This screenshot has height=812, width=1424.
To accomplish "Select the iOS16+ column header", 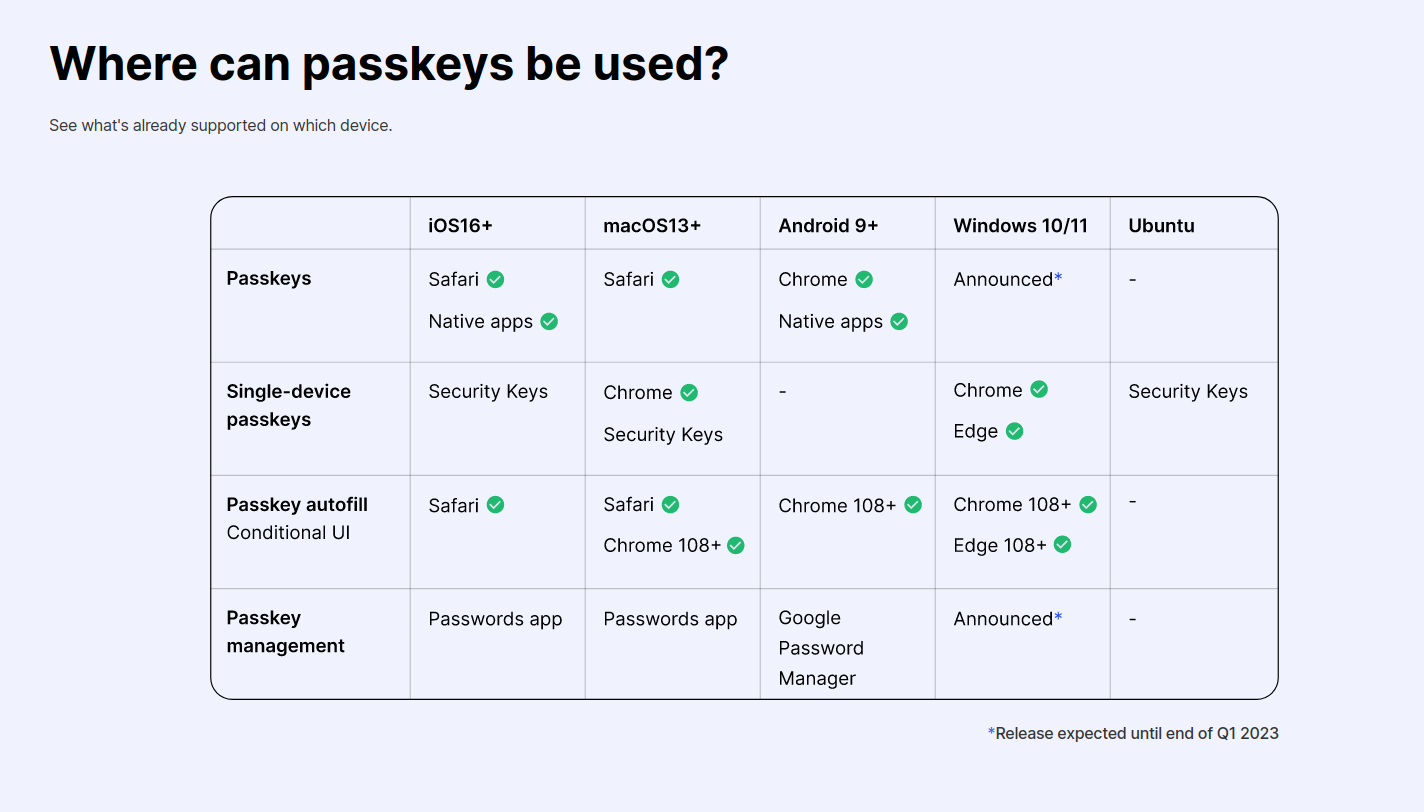I will [460, 225].
